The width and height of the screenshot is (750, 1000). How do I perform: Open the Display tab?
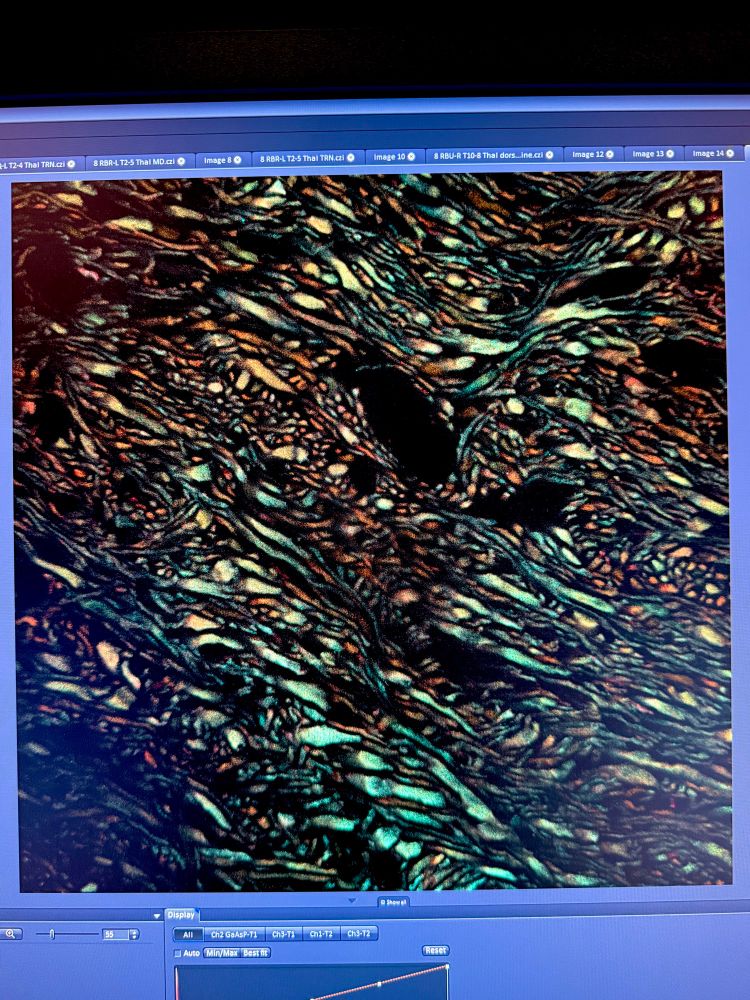point(181,915)
